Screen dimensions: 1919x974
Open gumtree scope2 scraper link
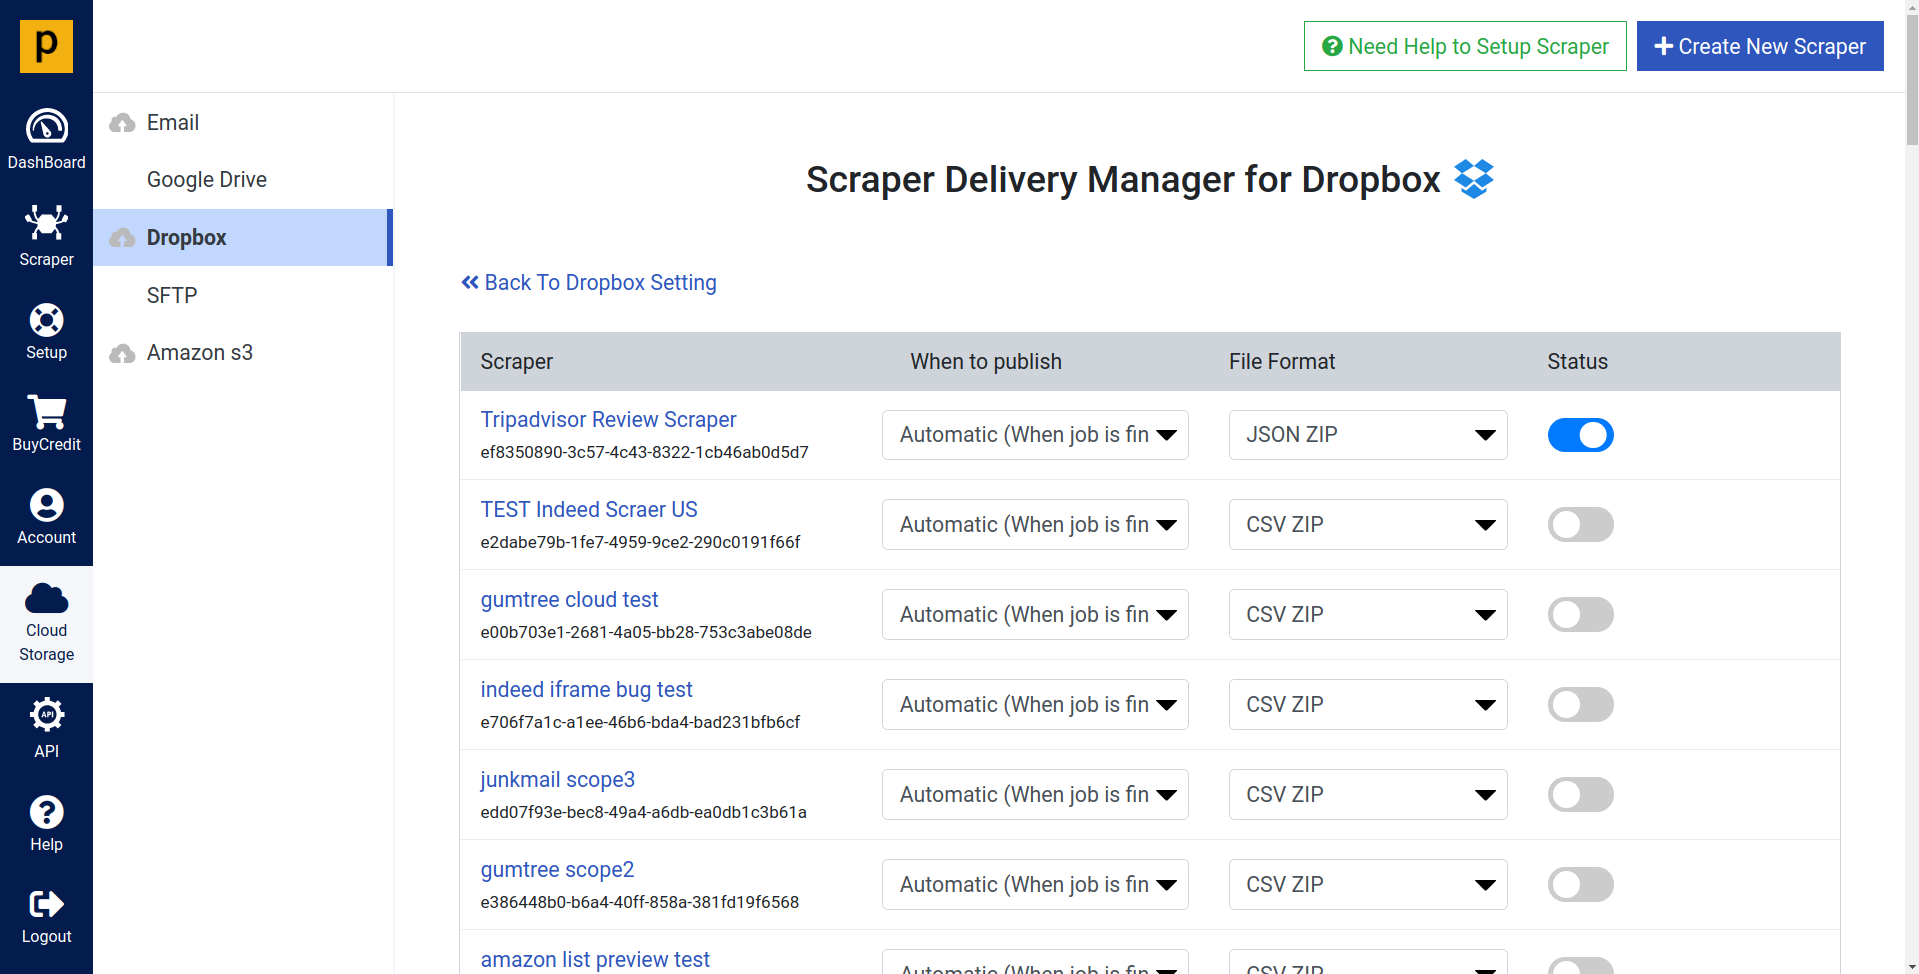point(557,870)
